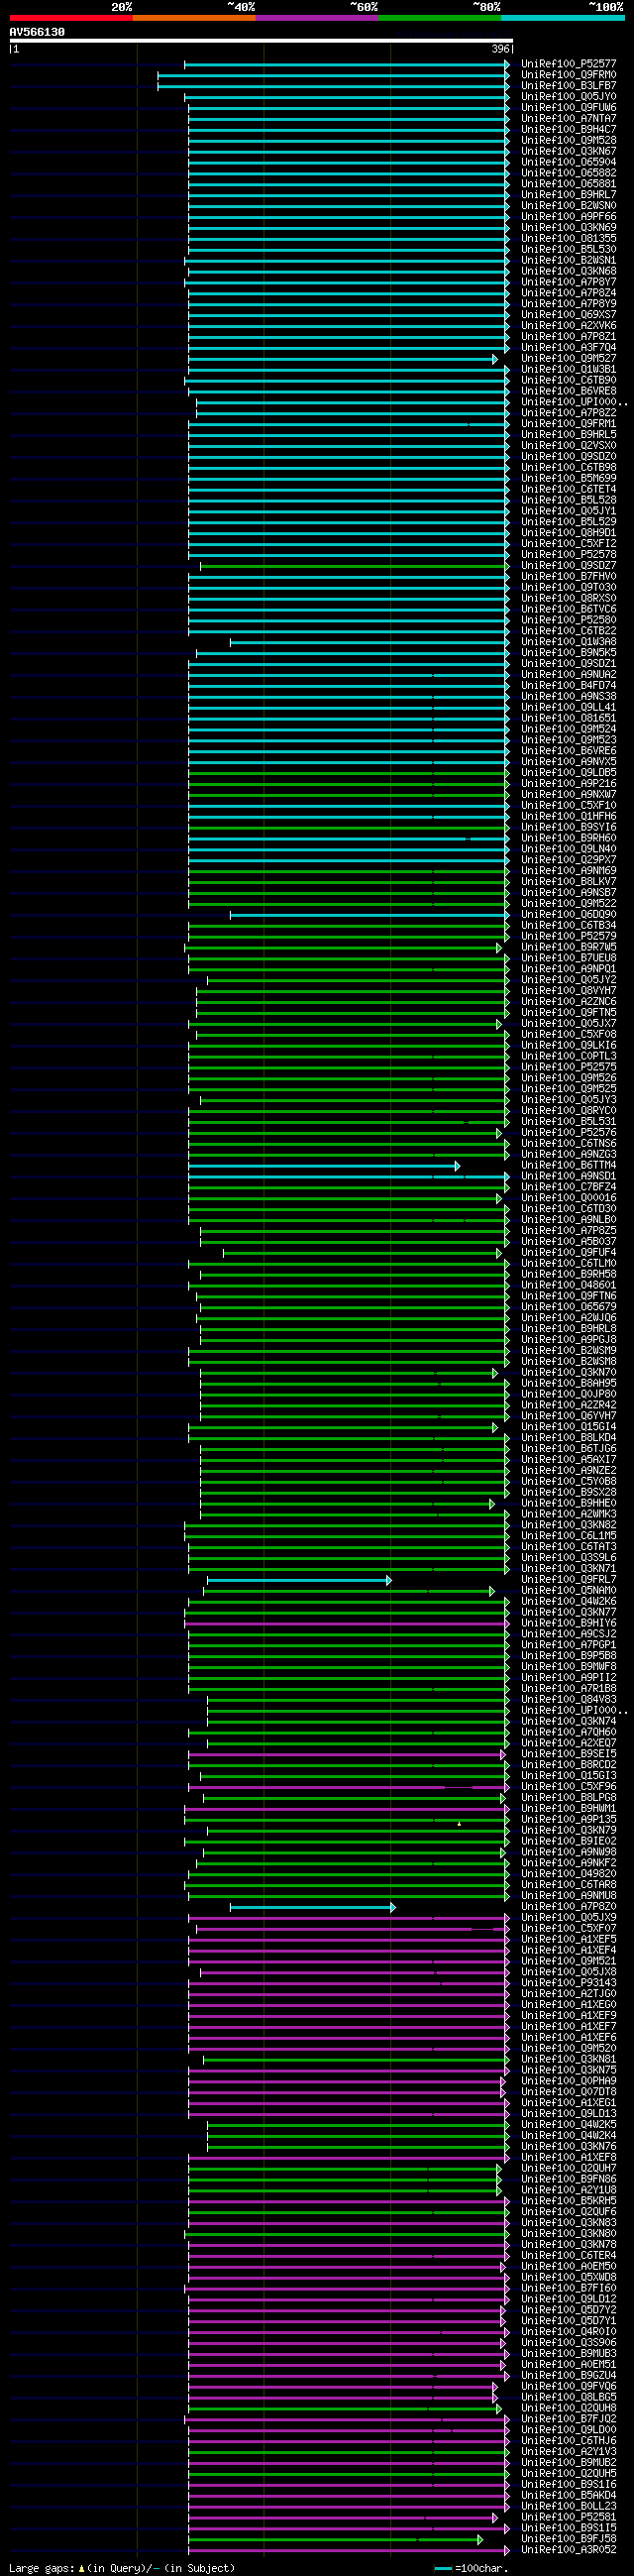The width and height of the screenshot is (634, 2576).
Task: Select hit UniRef100_A2TJG0
Action: pos(568,1994)
